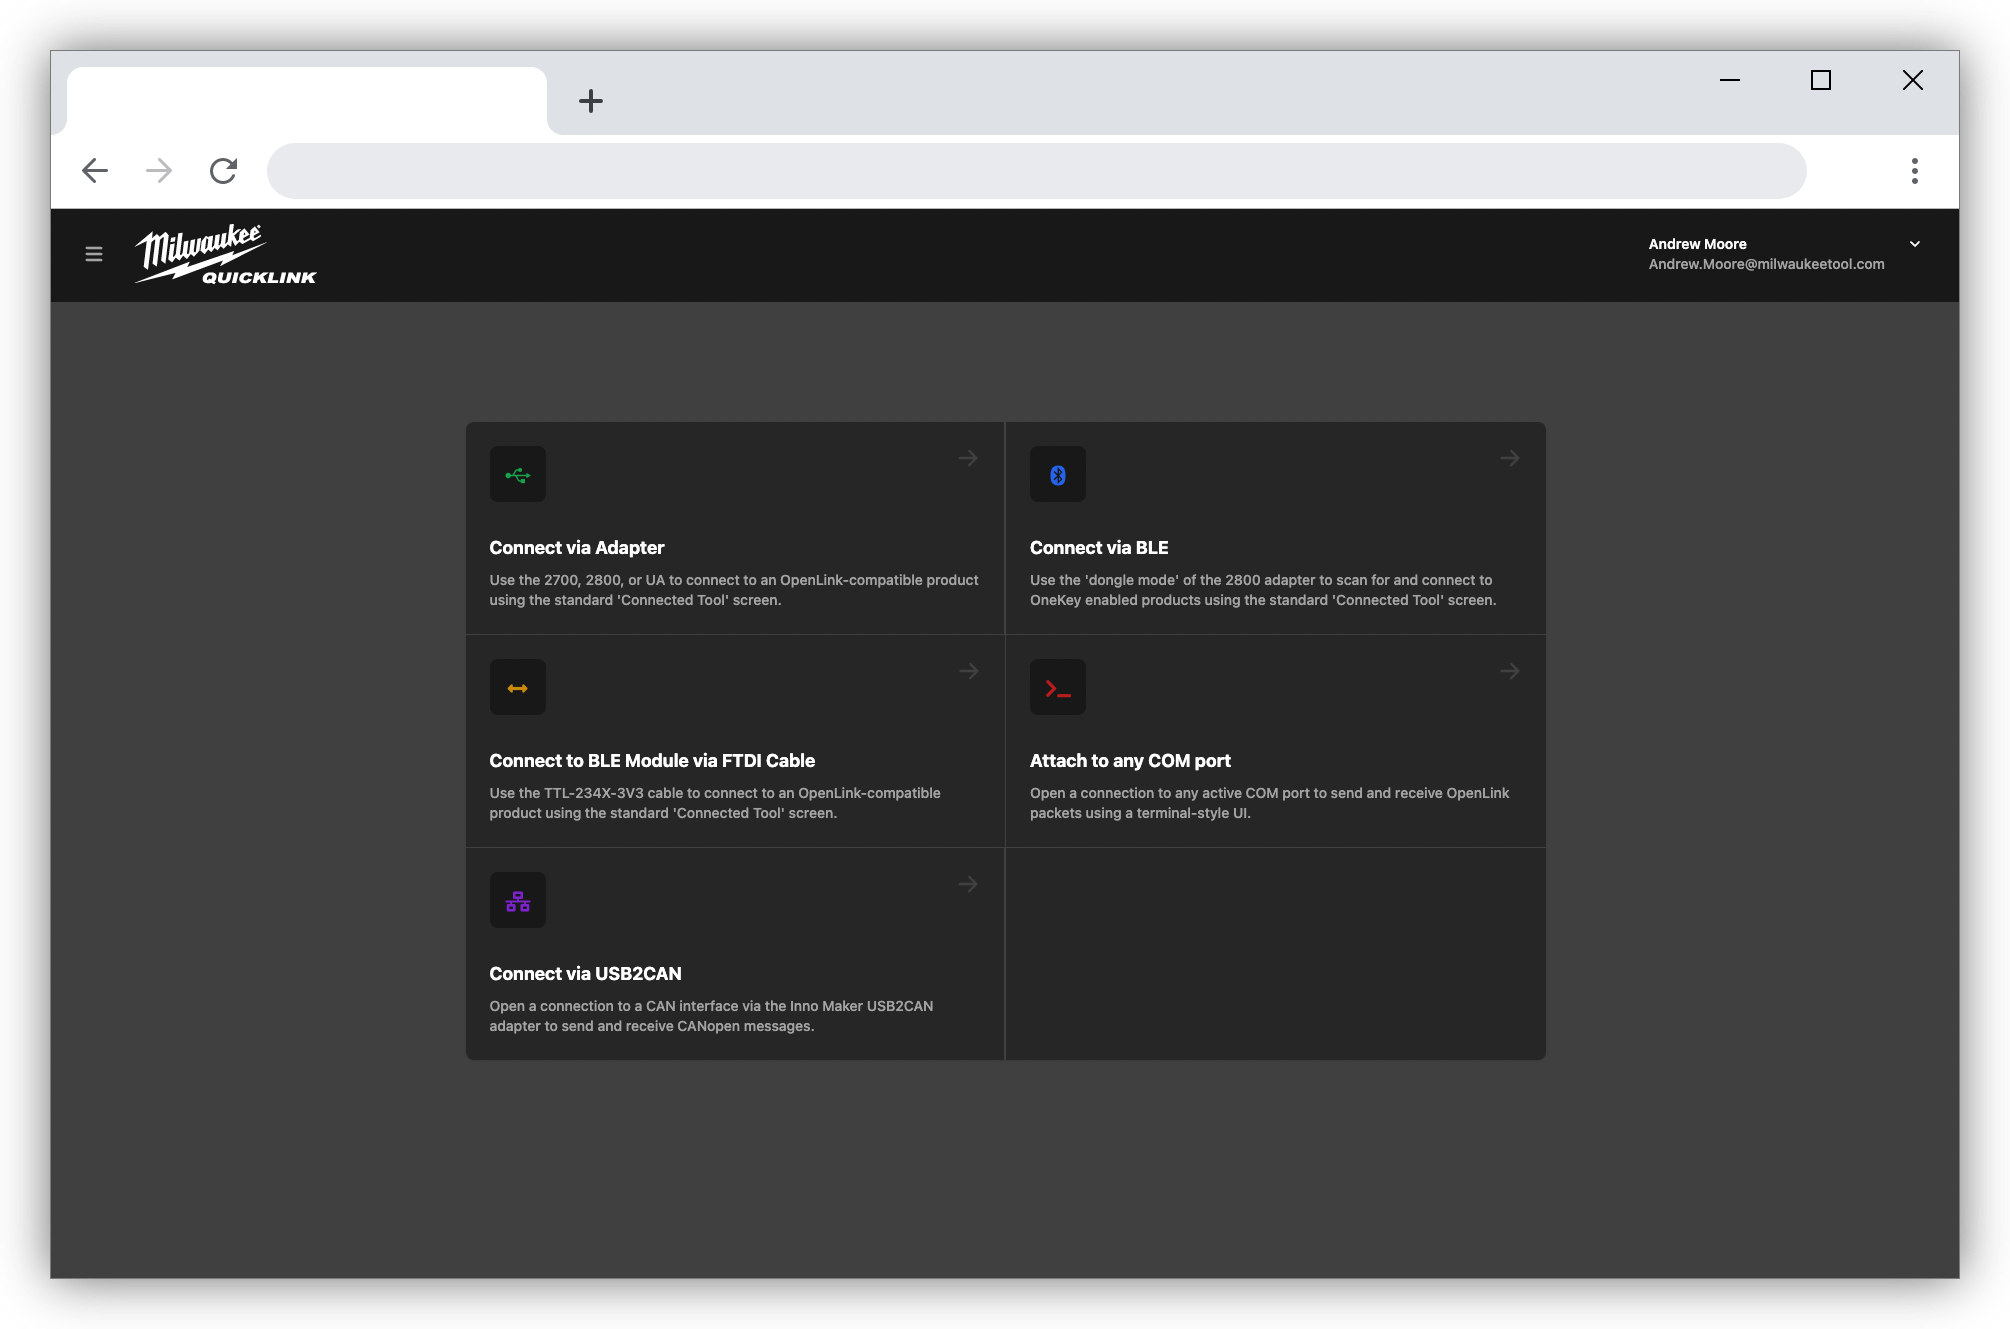The image size is (2010, 1329).
Task: Open Connect via Adapter
Action: [735, 528]
